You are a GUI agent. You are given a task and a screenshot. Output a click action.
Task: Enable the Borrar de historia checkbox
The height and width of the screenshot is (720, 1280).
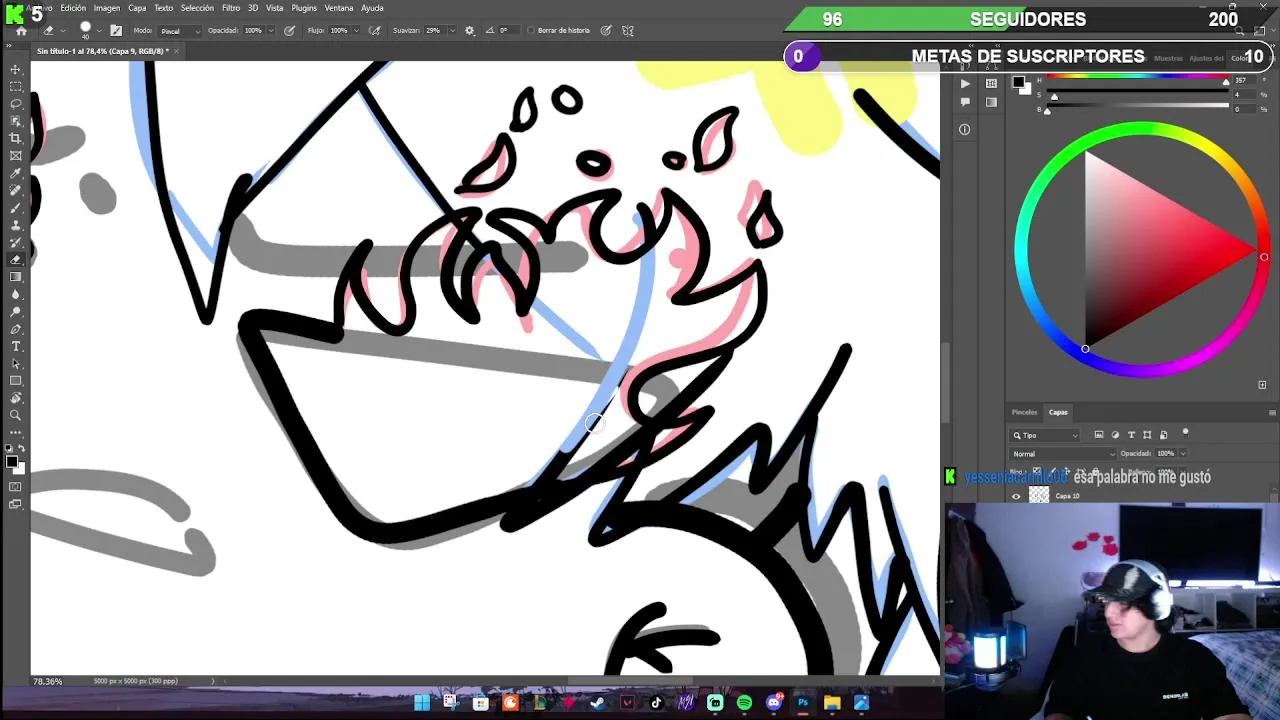[531, 31]
